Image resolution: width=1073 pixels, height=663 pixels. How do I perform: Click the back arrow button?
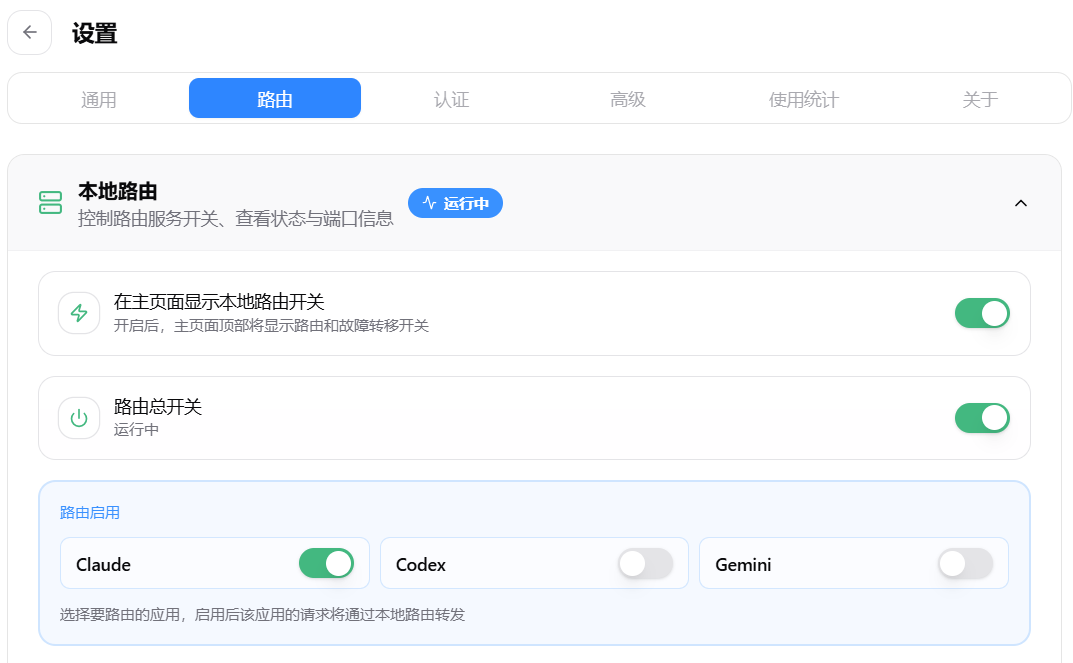click(29, 32)
